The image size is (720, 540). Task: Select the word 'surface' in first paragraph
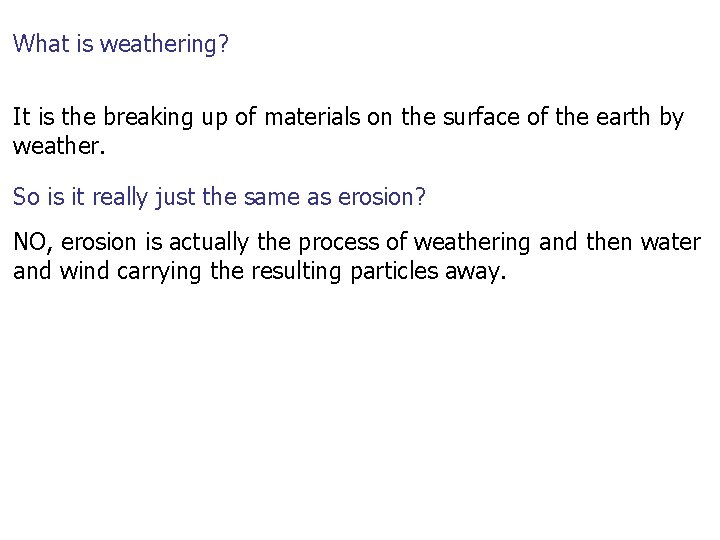(x=481, y=117)
